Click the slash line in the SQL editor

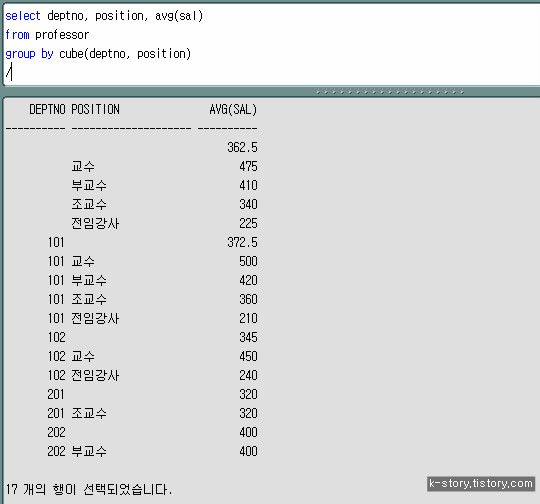9,72
